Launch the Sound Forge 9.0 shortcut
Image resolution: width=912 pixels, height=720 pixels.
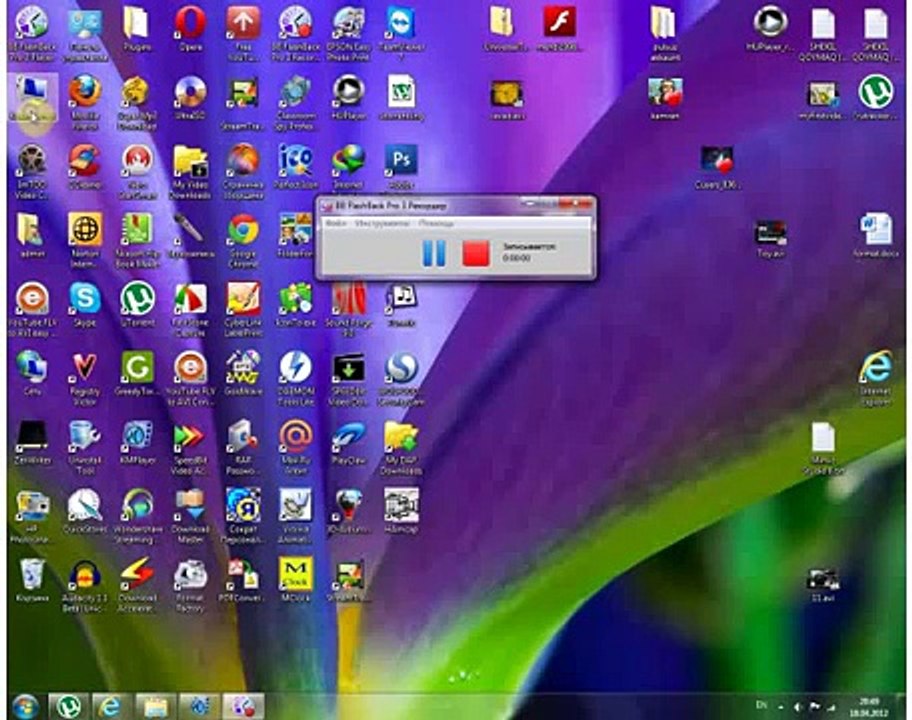coord(348,309)
